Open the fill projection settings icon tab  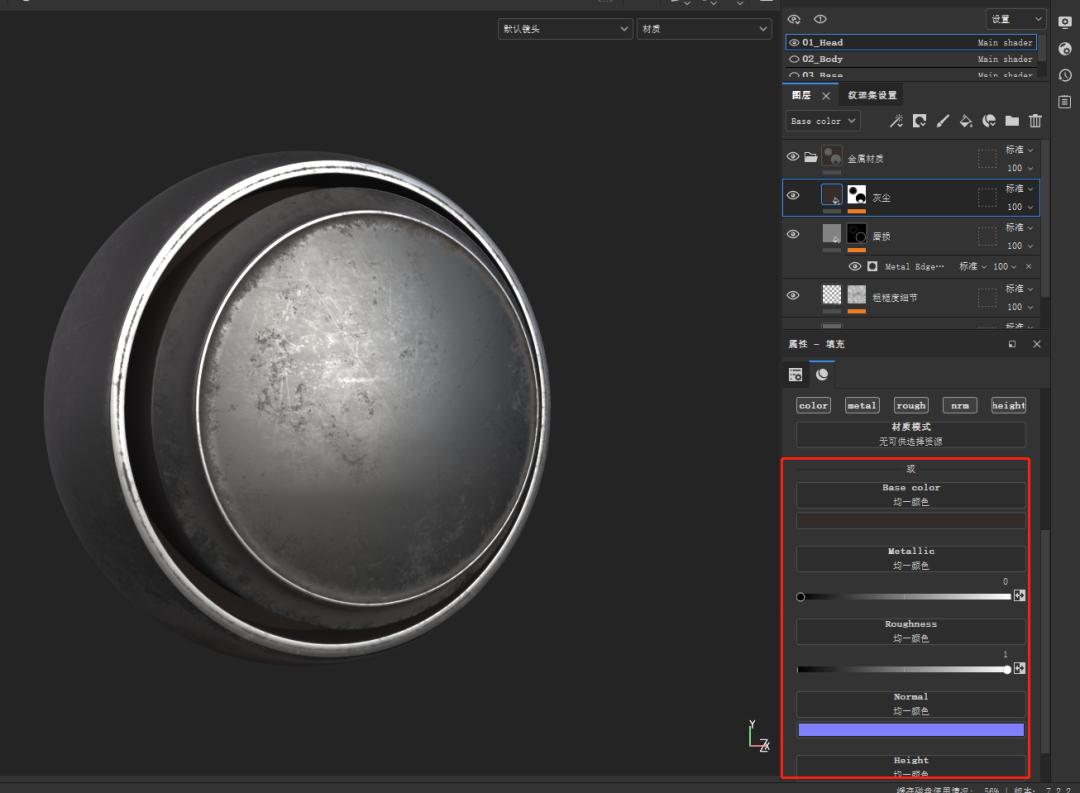[796, 375]
